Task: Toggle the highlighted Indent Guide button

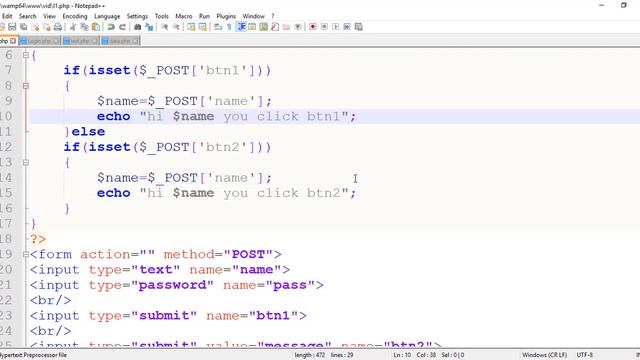Action: coord(241,27)
